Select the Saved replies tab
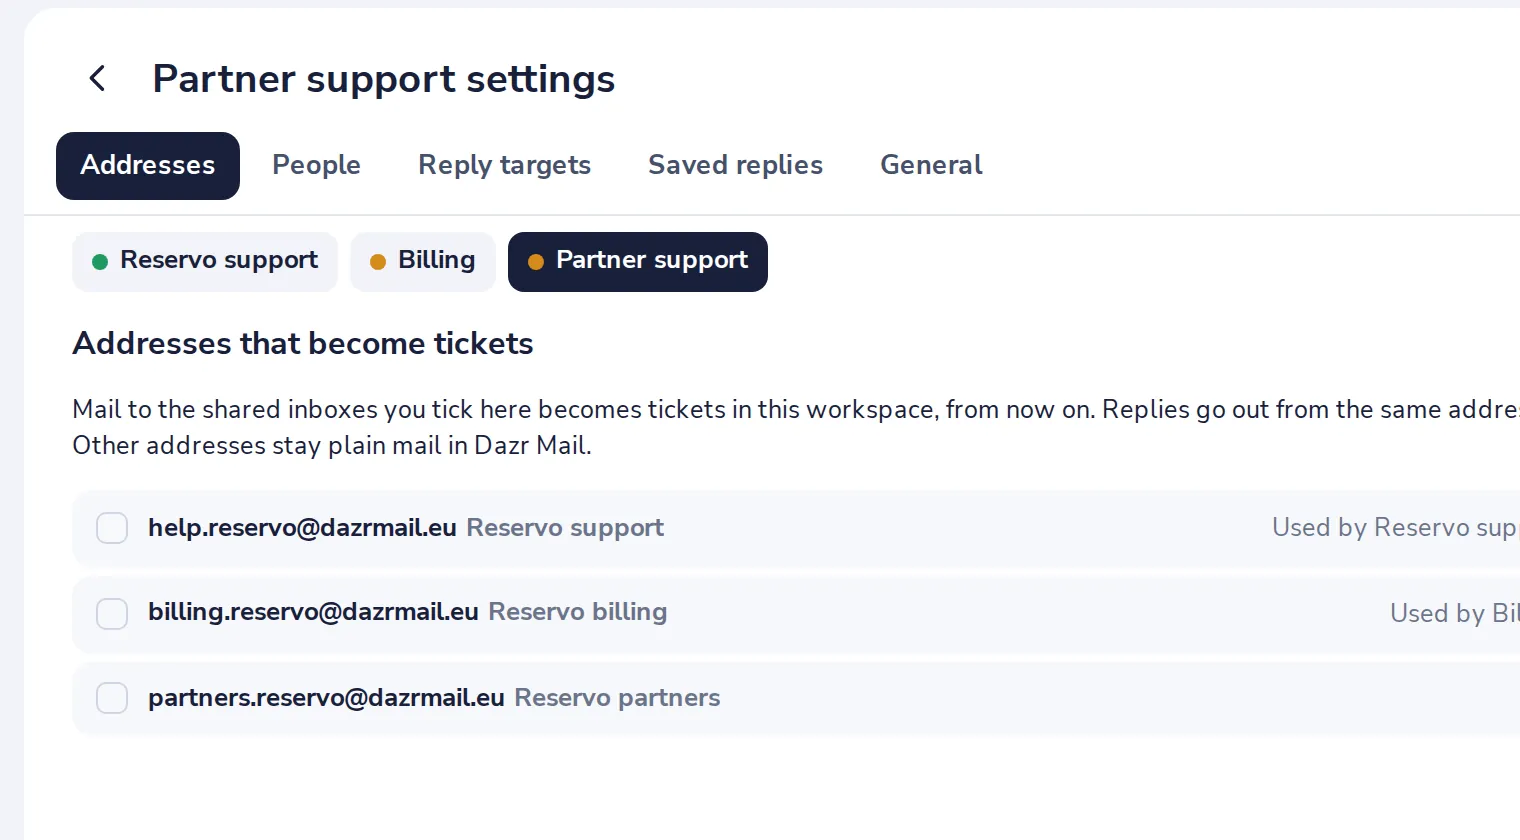Screen dimensions: 1520x840 pos(735,166)
